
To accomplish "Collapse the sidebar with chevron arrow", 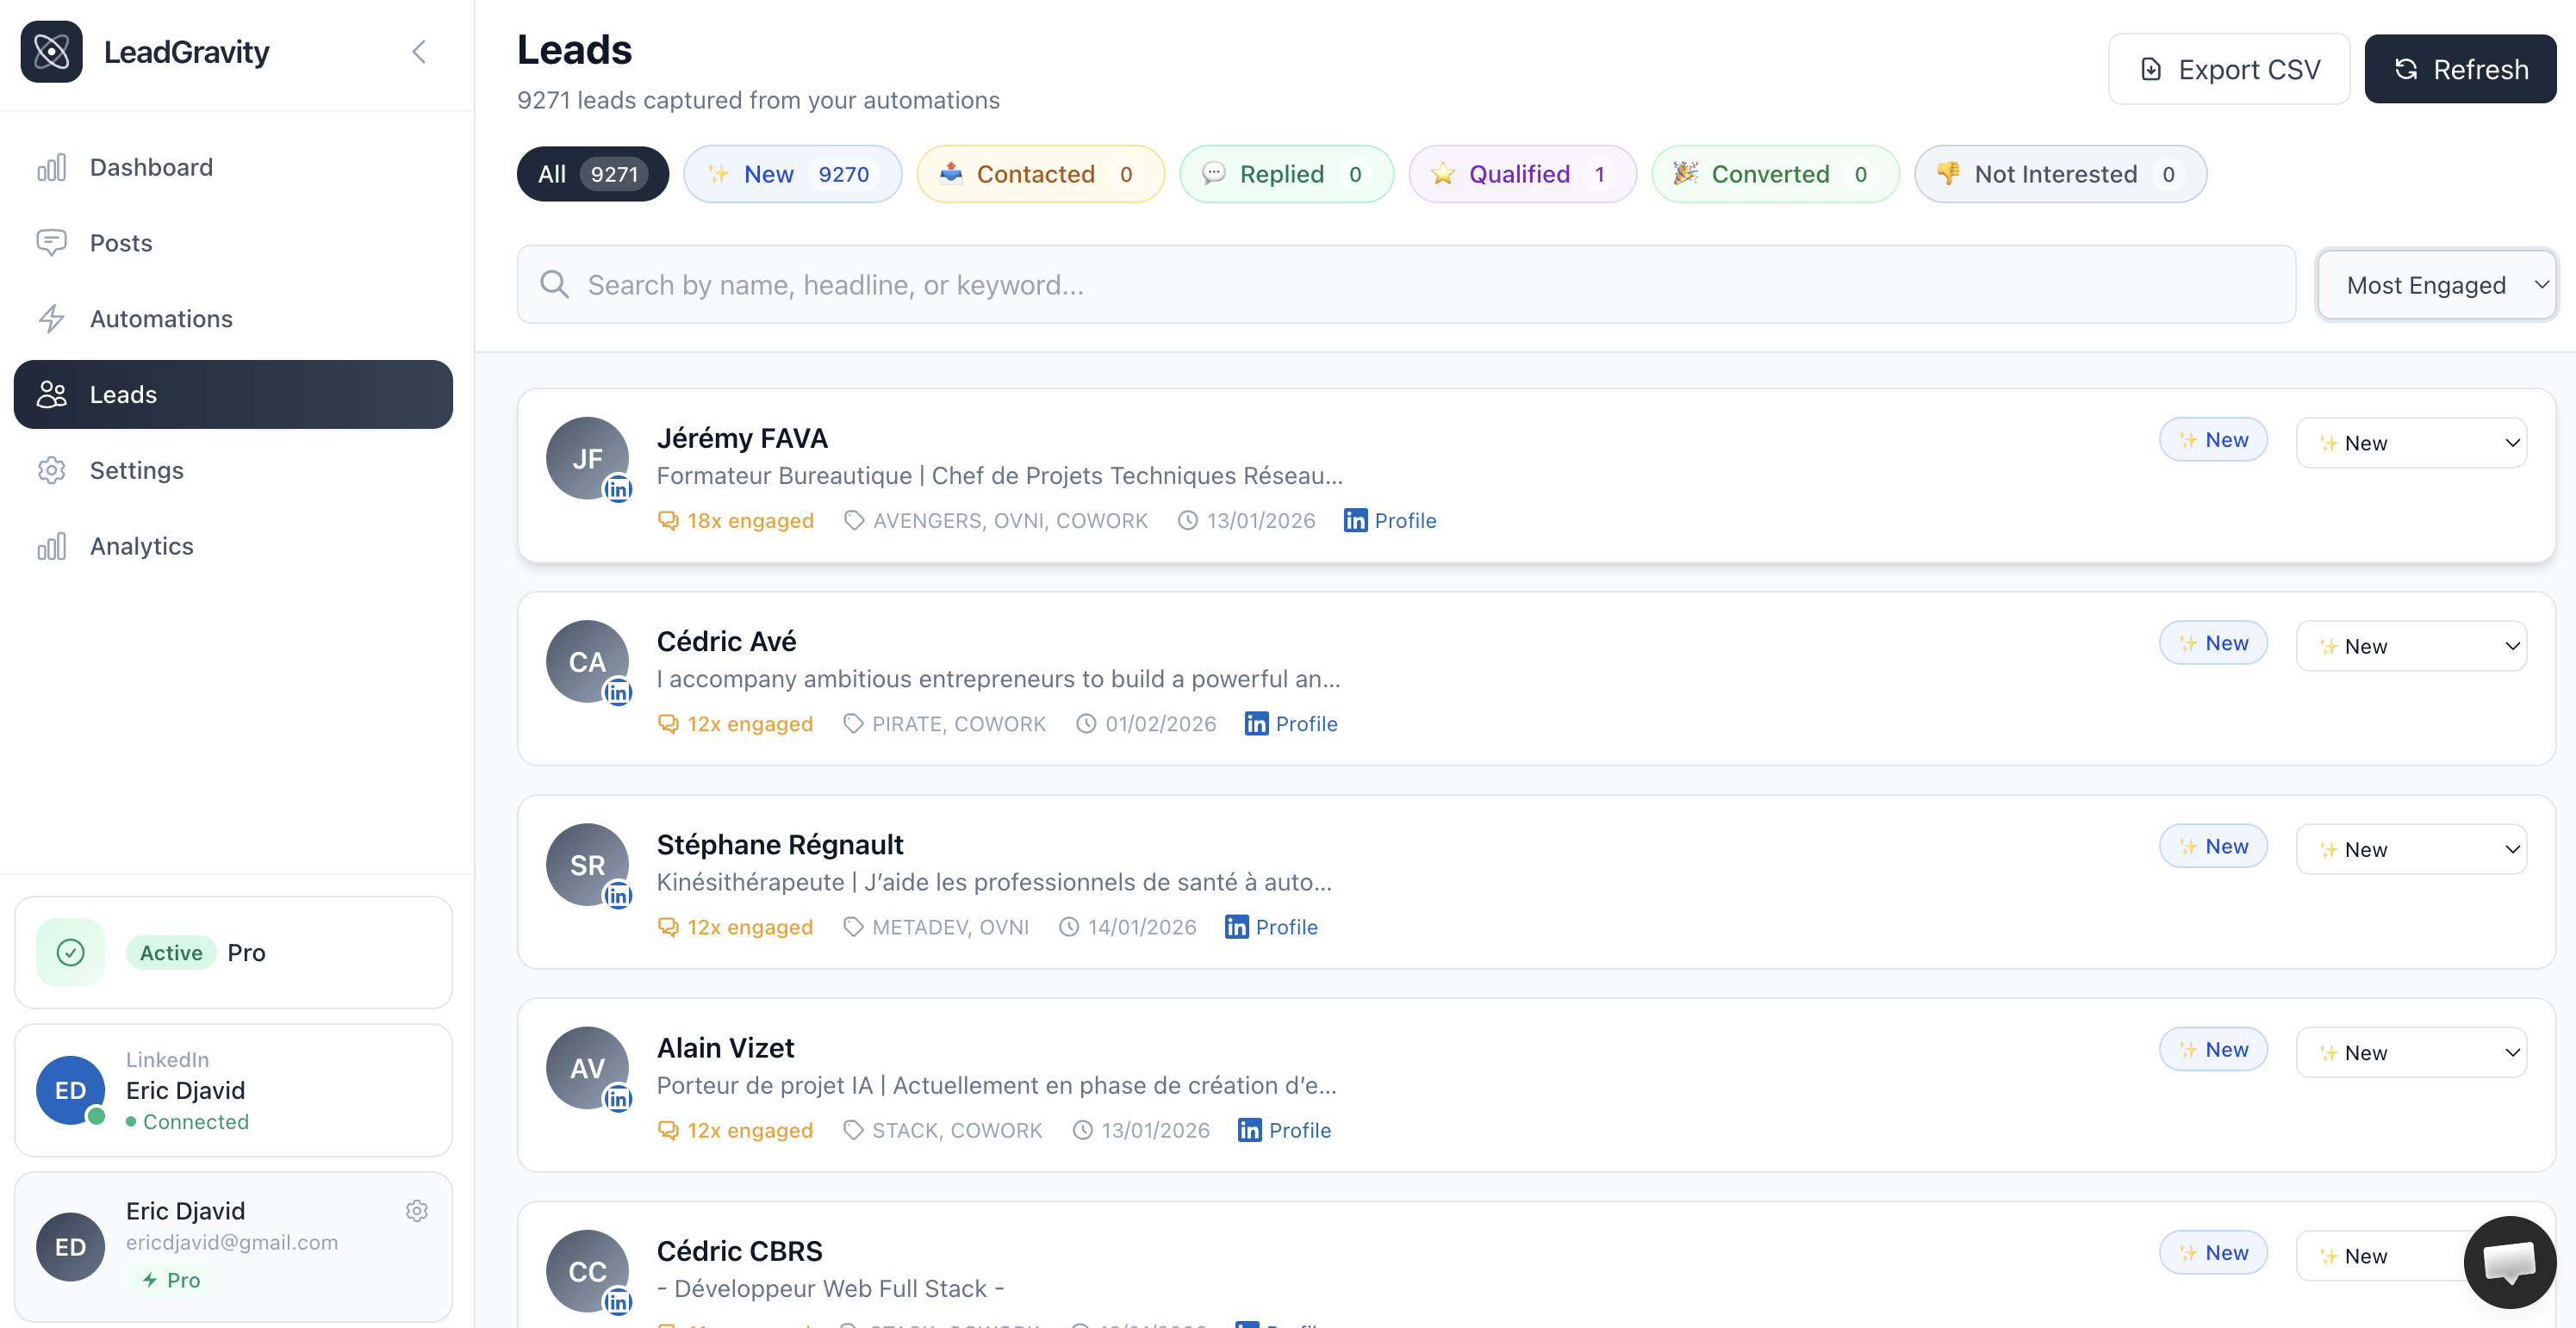I will [x=419, y=52].
